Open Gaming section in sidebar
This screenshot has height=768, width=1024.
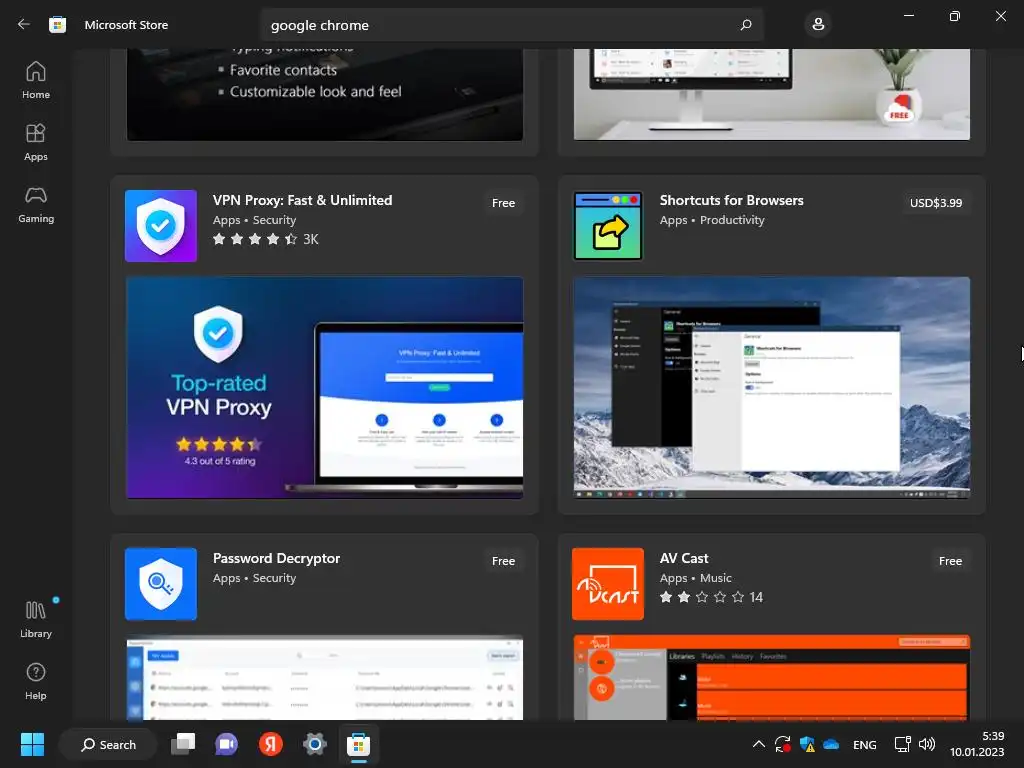(36, 205)
